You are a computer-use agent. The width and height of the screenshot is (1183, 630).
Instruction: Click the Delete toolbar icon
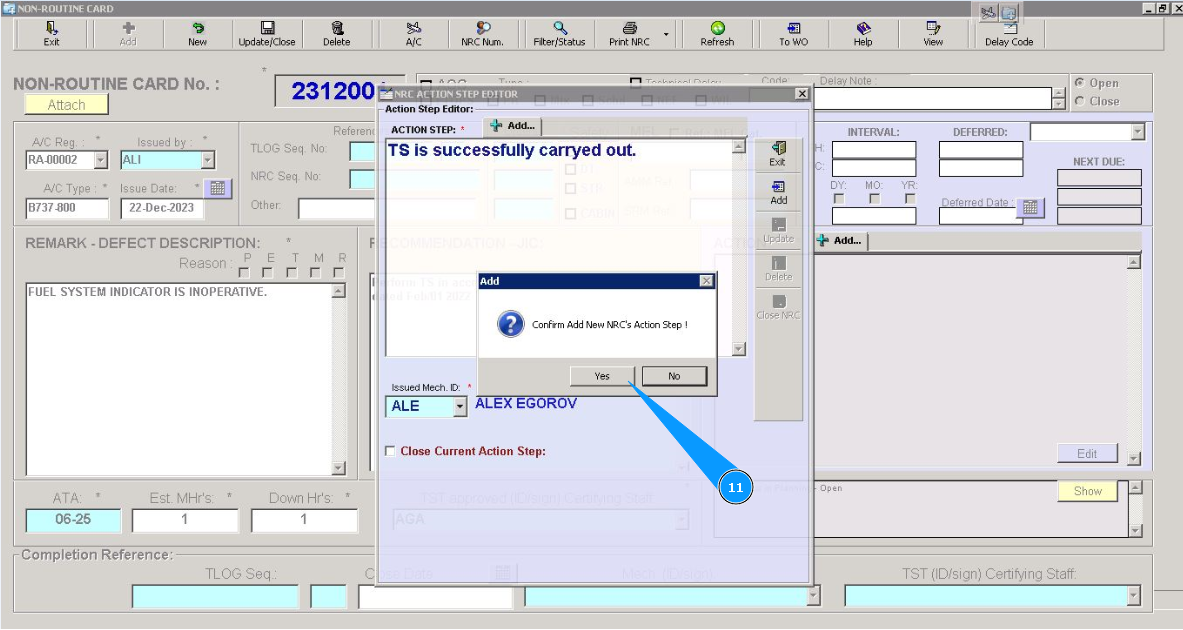[337, 29]
